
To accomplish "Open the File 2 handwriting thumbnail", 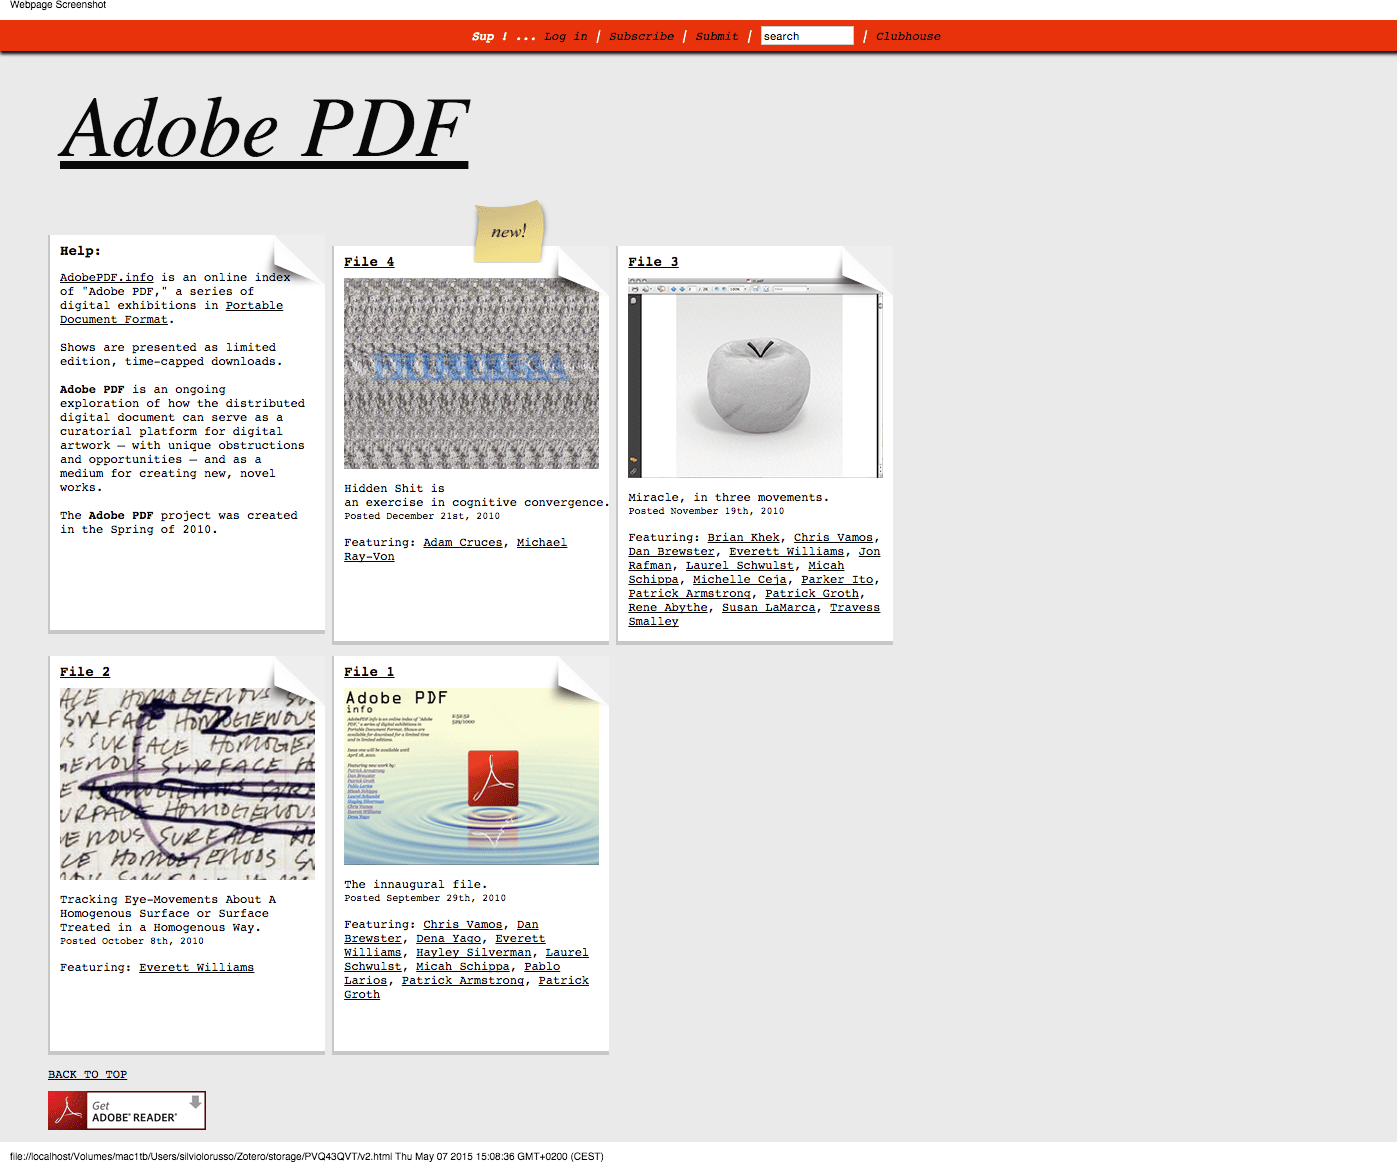I will coord(187,784).
